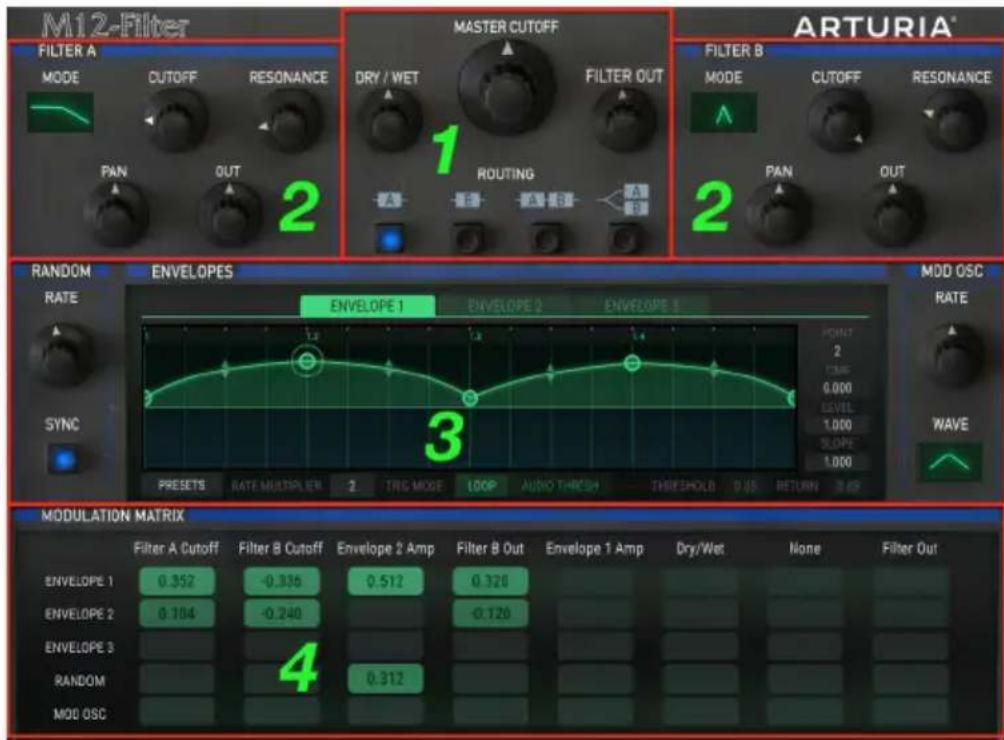Click the A-B series routing diagram icon
This screenshot has width=1004, height=740.
546,200
